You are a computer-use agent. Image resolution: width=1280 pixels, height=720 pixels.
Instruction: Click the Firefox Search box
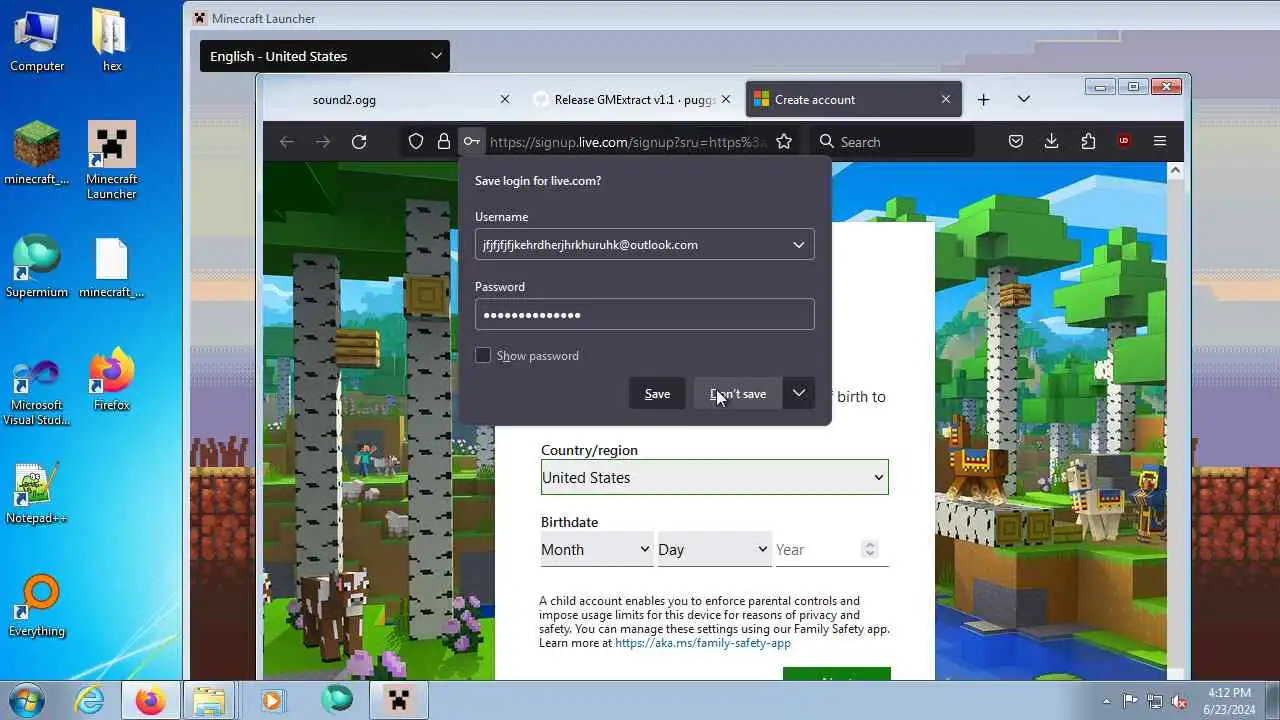click(x=892, y=142)
